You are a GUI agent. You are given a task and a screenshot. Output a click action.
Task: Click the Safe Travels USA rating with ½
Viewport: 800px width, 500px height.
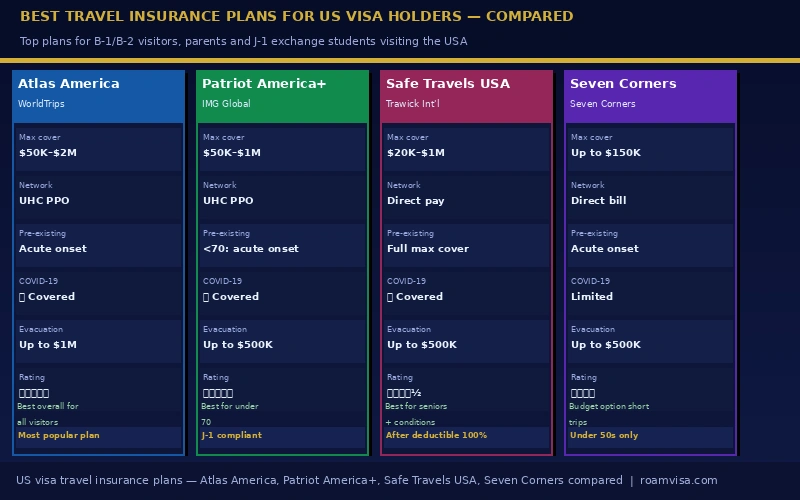point(404,393)
